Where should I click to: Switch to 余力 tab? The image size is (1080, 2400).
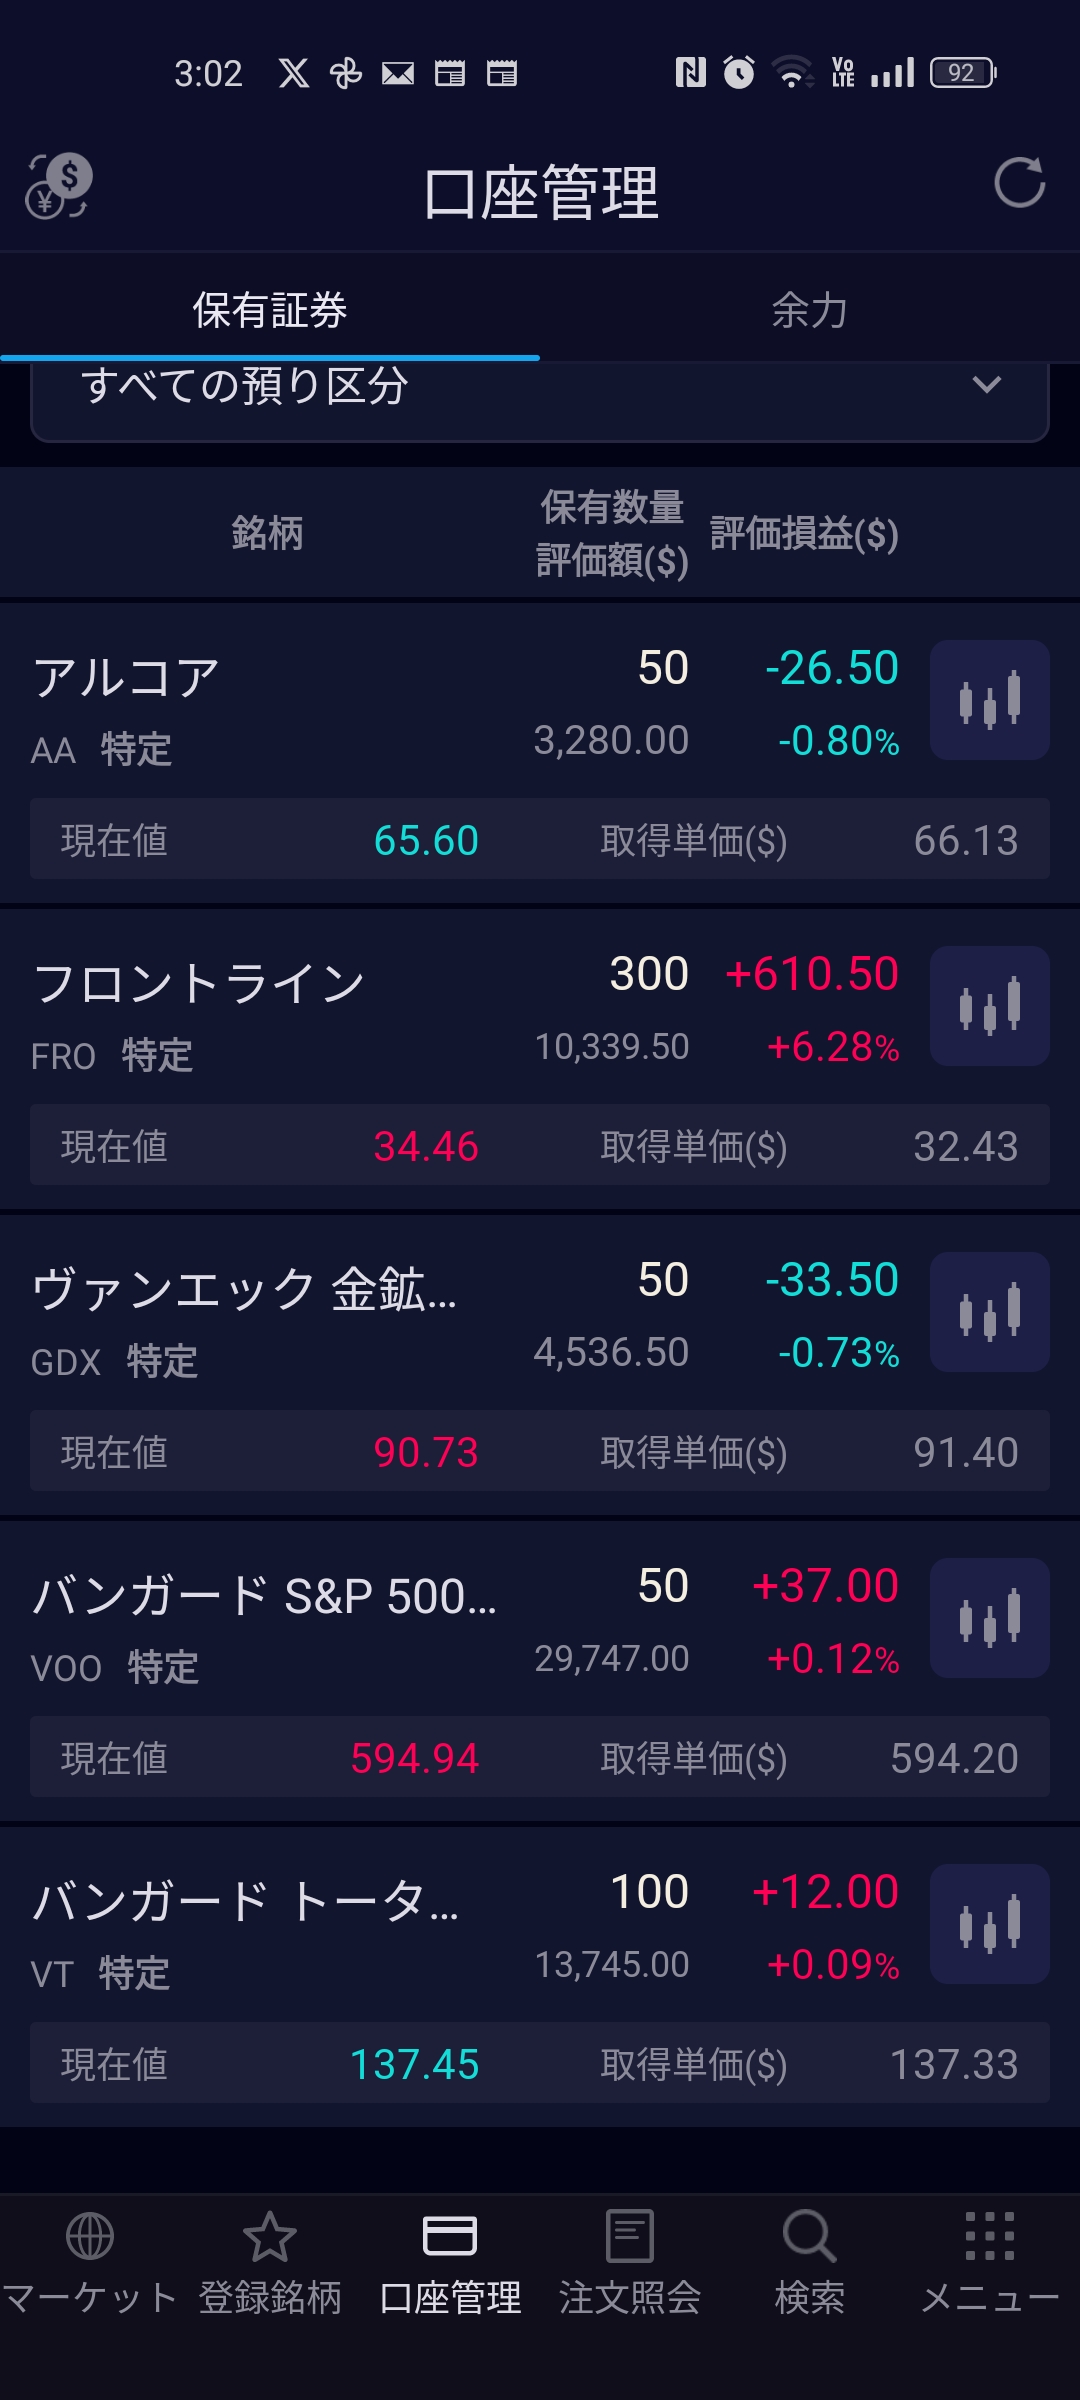pyautogui.click(x=810, y=310)
